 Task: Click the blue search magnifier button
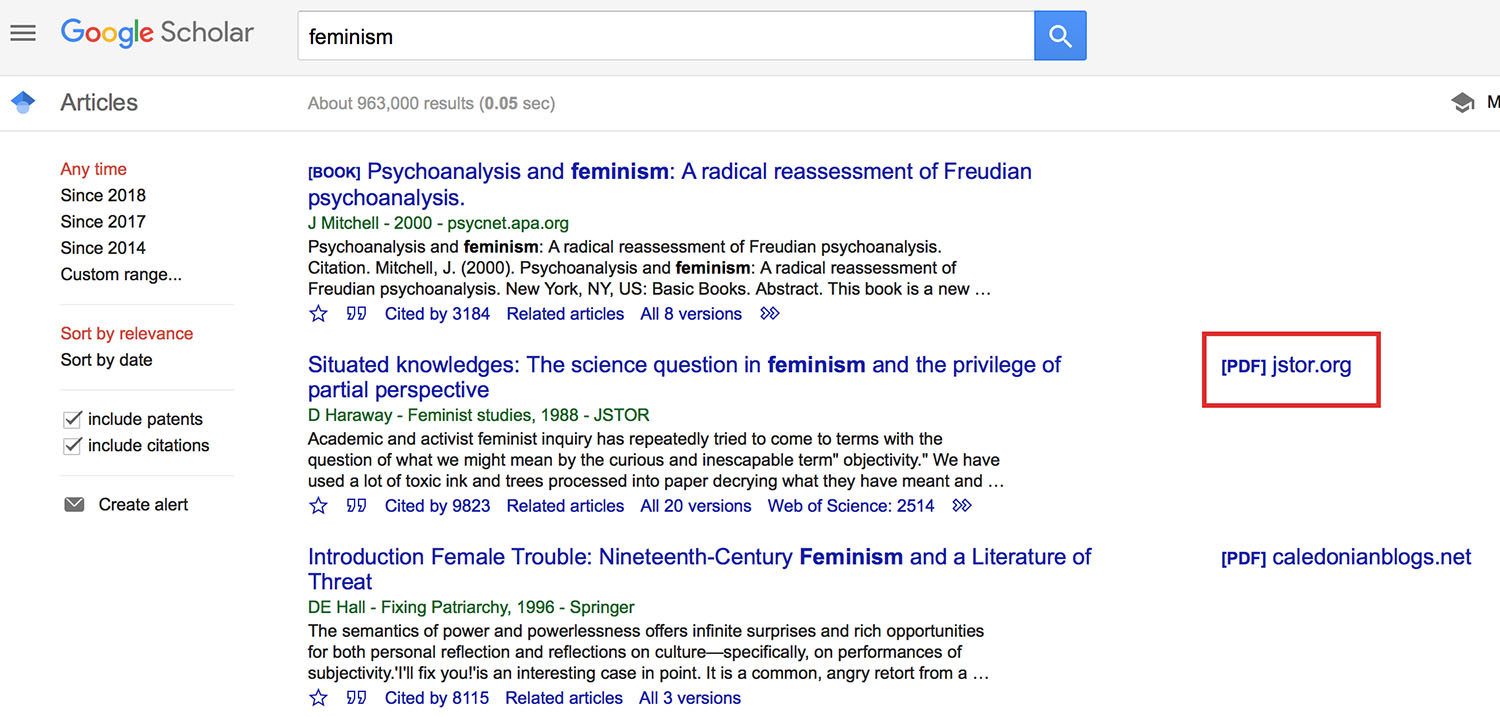[1060, 37]
